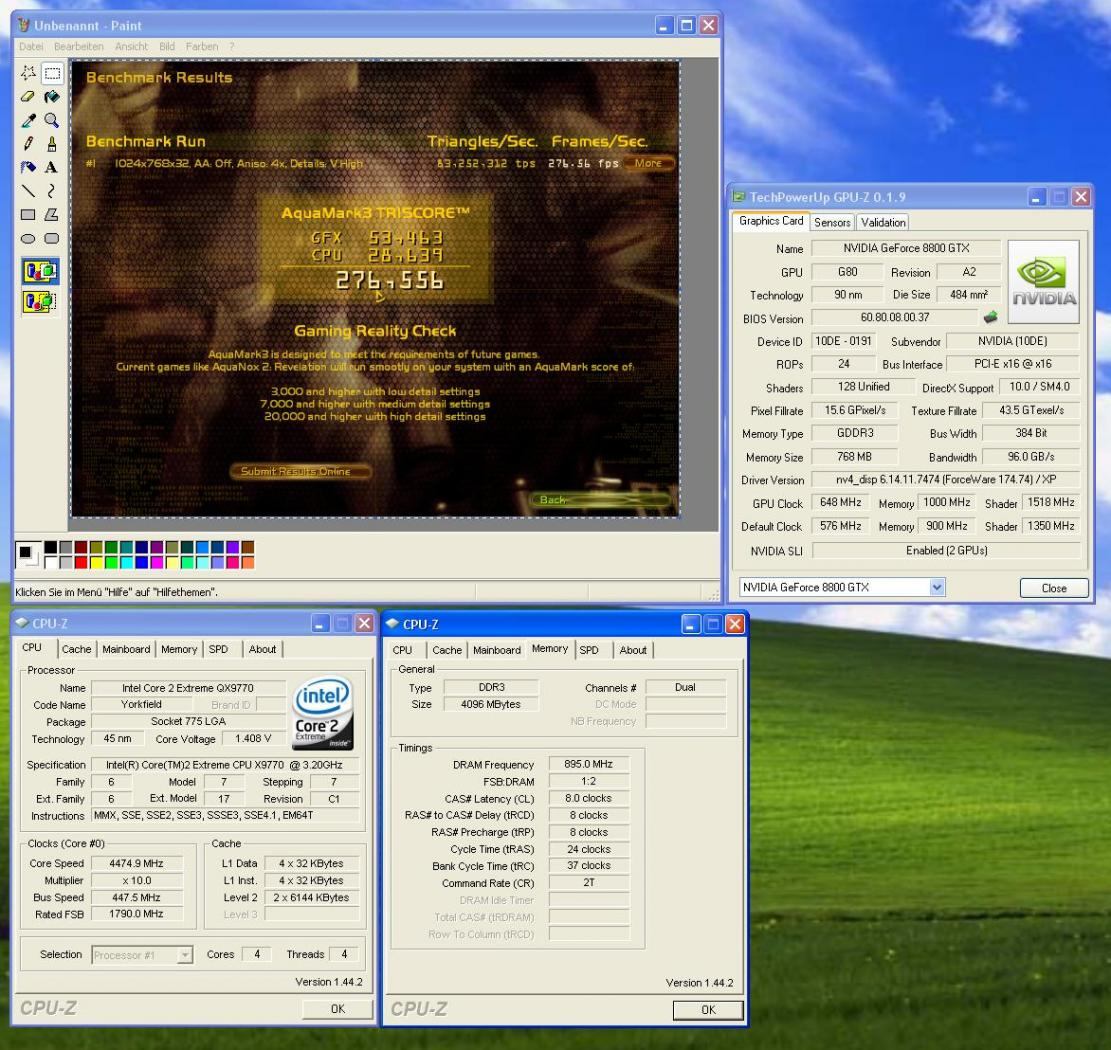Expand the Processor #1 selection dropdown
Image resolution: width=1111 pixels, height=1050 pixels.
pos(184,955)
